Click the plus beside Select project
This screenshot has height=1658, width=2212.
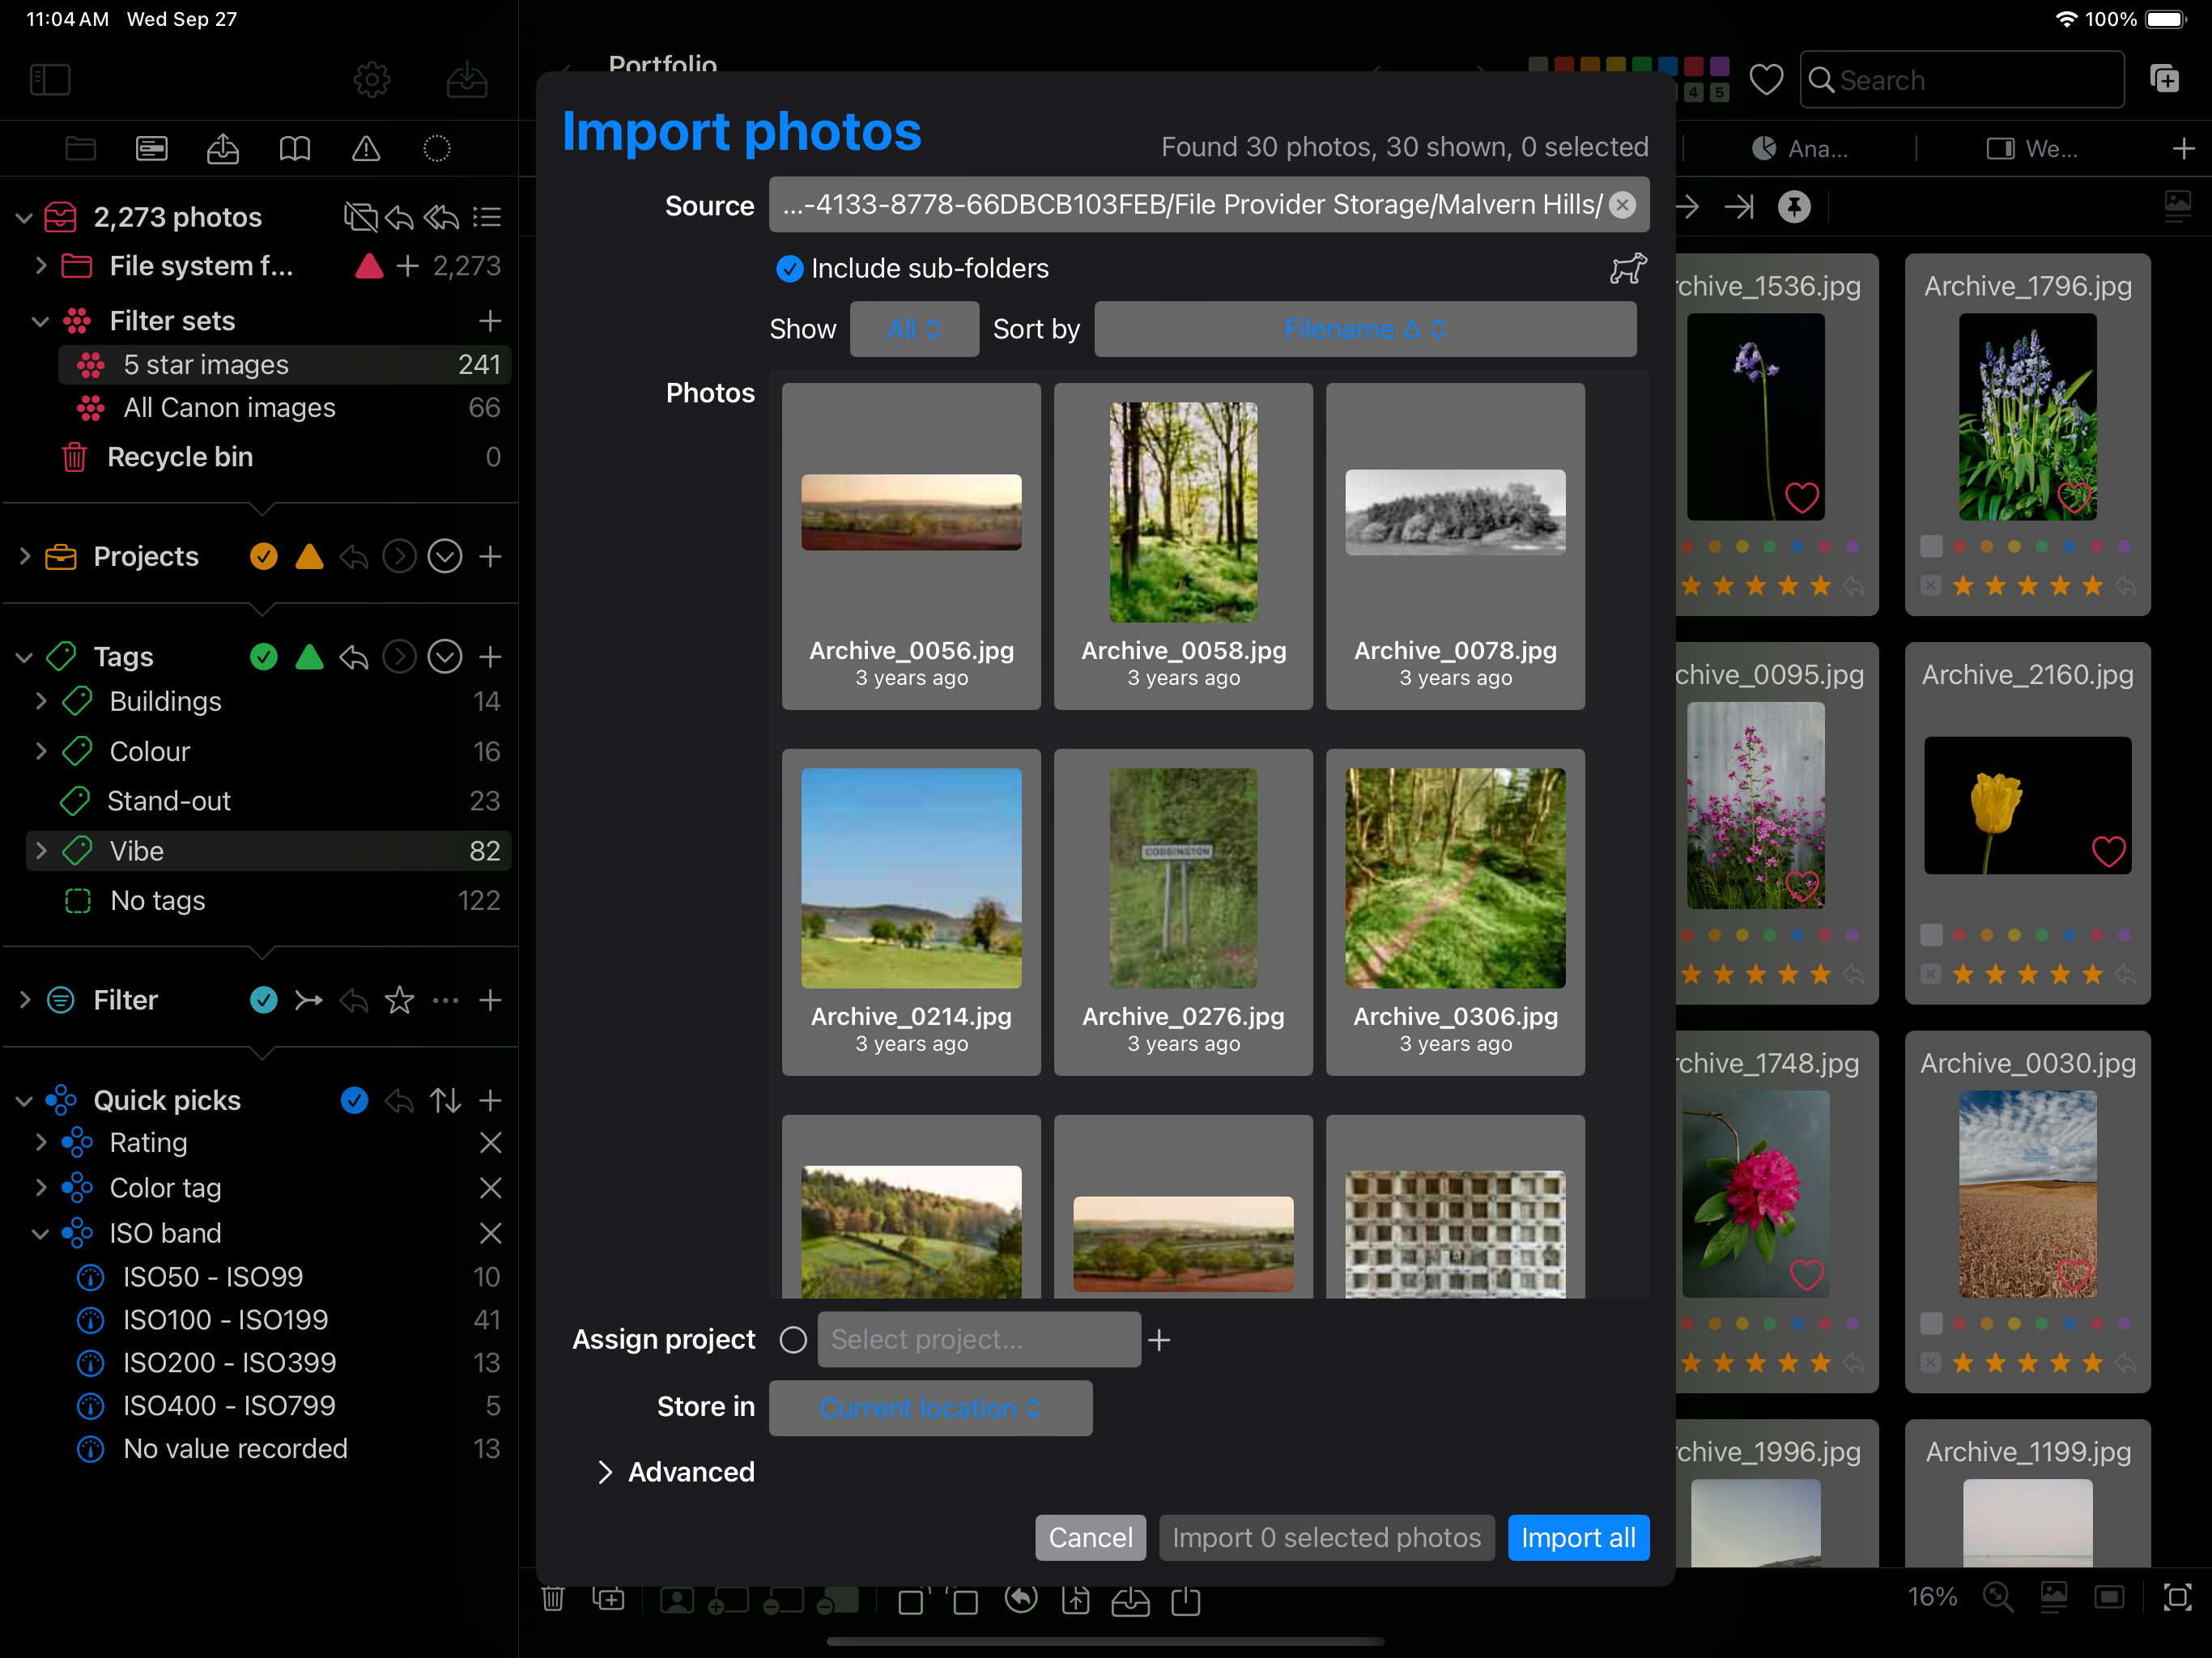click(x=1159, y=1340)
